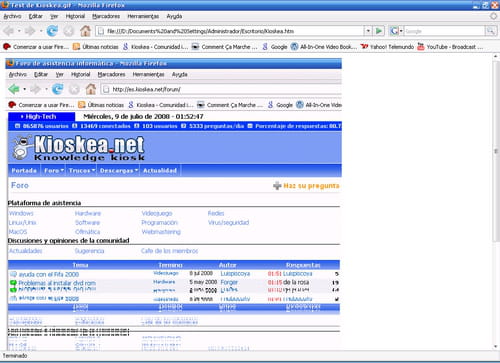Open the Forward button history dropdown in outer toolbar
This screenshot has width=500, height=363.
point(41,31)
